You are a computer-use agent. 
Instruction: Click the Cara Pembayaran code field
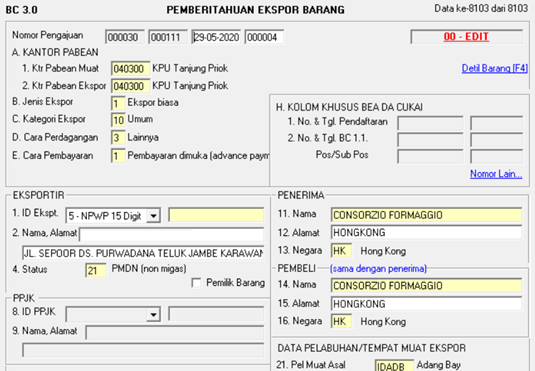click(x=118, y=156)
